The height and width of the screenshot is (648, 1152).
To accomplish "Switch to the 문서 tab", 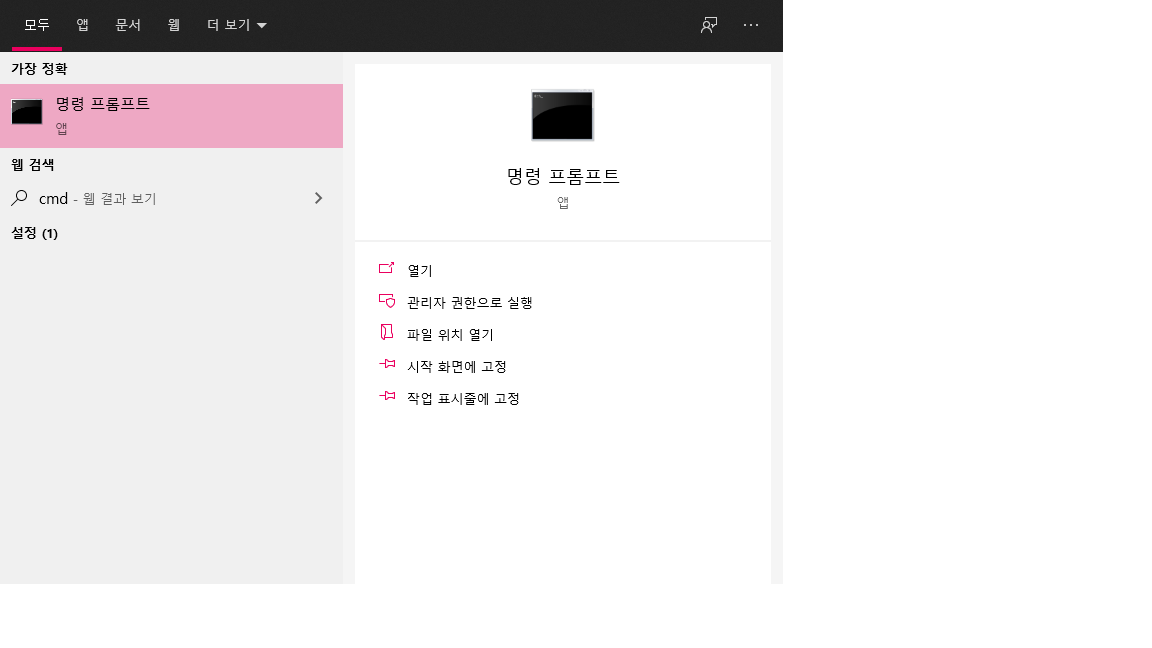I will [x=128, y=25].
